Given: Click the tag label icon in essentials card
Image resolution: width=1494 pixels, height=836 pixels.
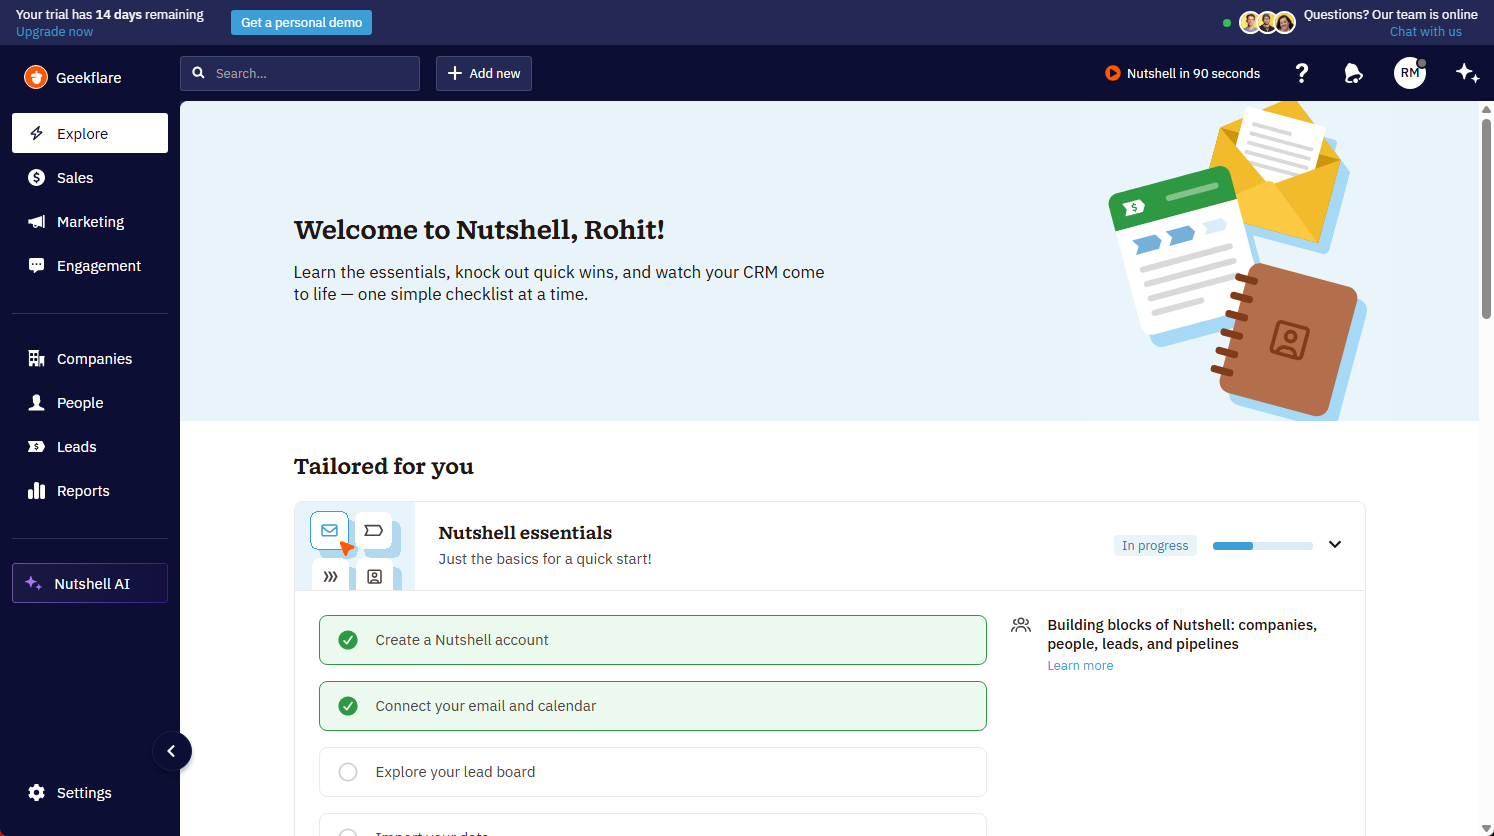Looking at the screenshot, I should click(373, 530).
